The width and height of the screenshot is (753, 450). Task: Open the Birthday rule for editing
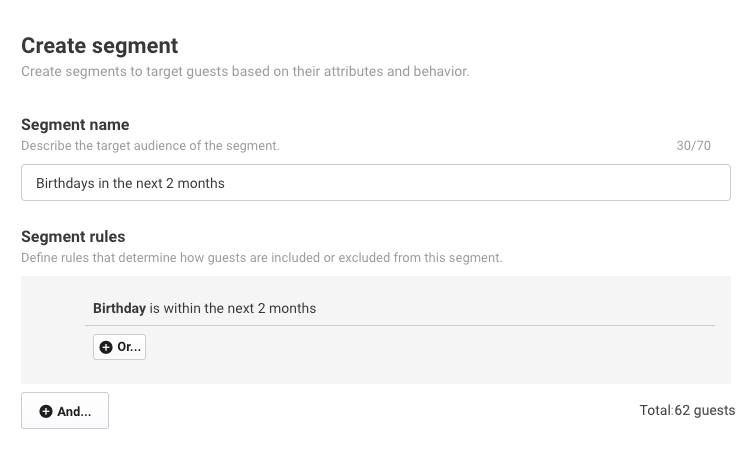[x=400, y=308]
